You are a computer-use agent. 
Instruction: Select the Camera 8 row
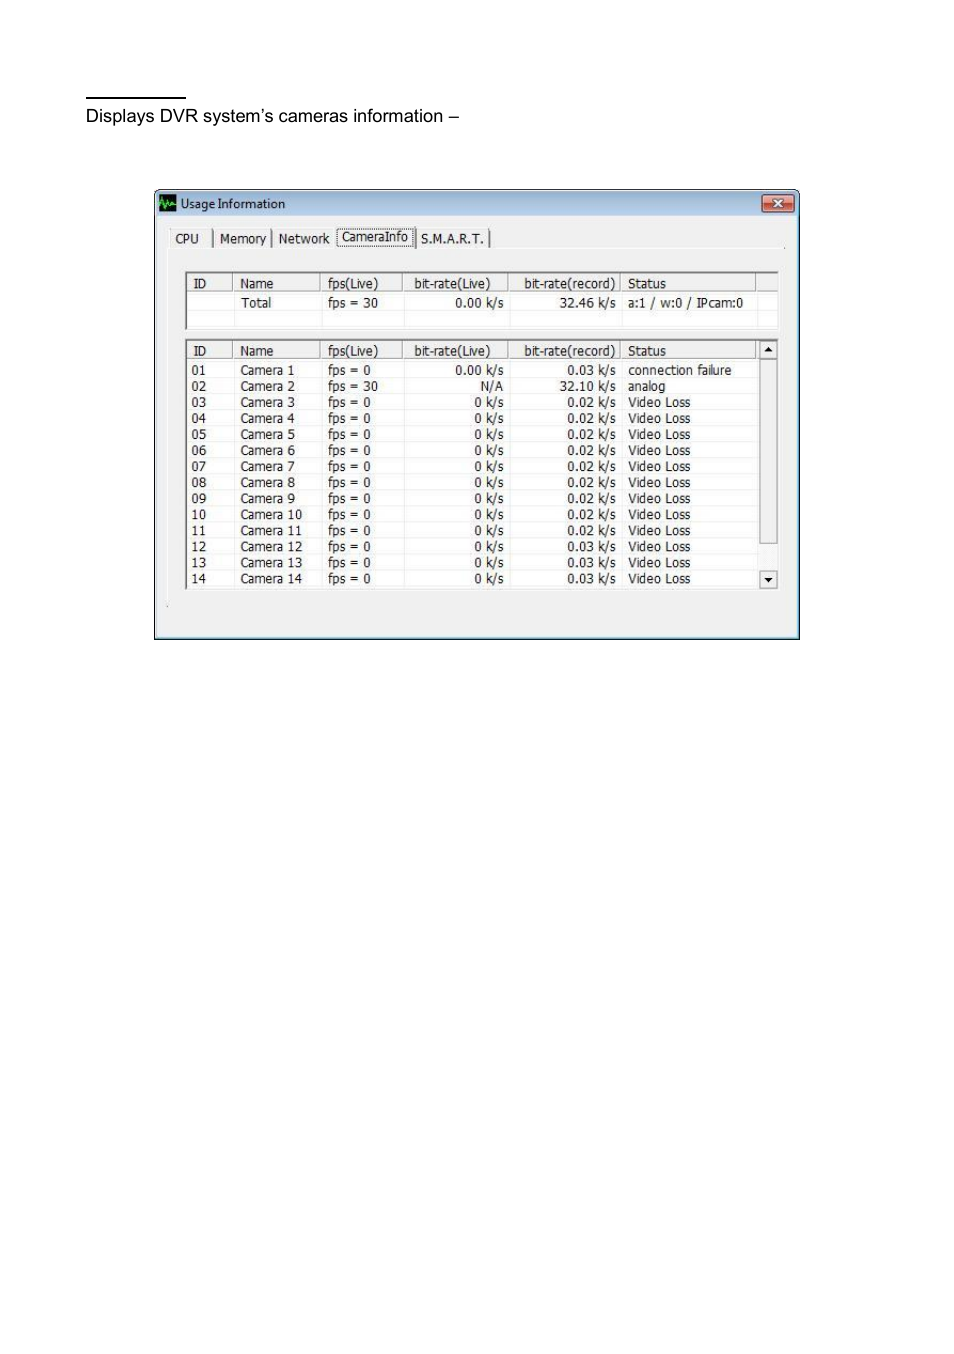click(x=473, y=482)
